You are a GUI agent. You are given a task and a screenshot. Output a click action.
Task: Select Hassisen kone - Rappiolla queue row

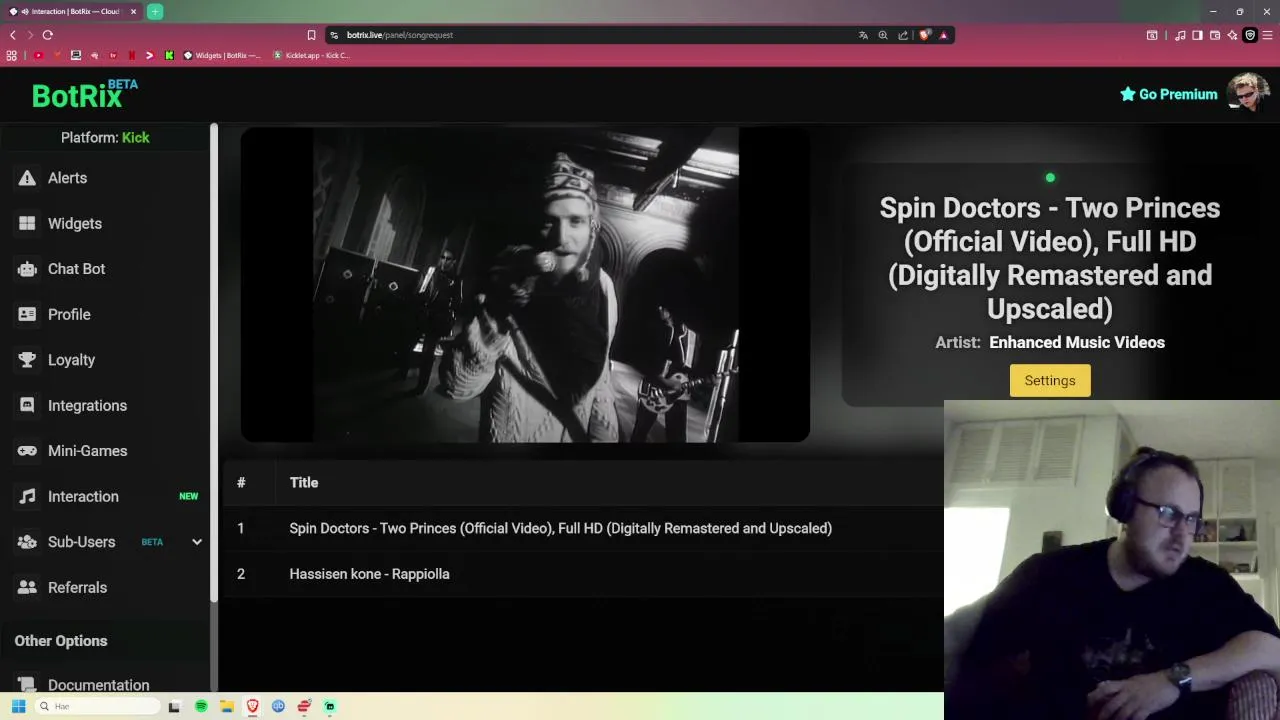click(x=583, y=574)
